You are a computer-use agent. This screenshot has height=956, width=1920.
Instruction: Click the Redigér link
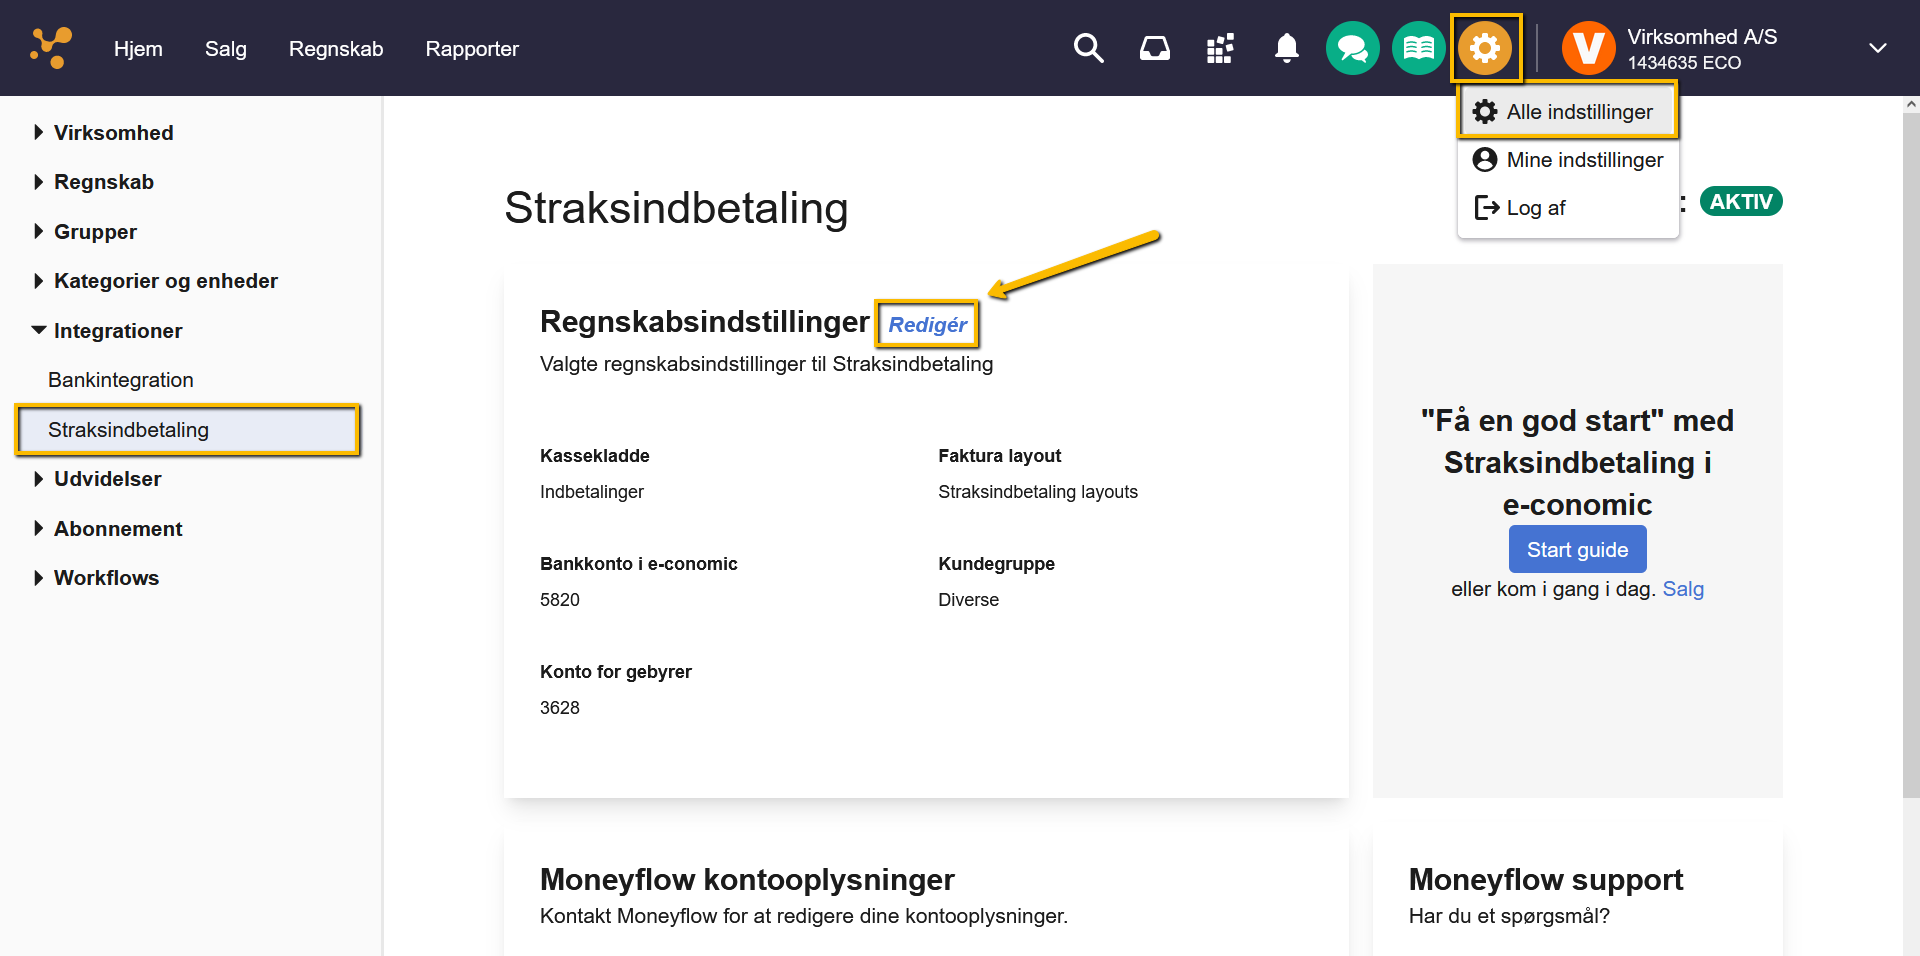point(927,325)
